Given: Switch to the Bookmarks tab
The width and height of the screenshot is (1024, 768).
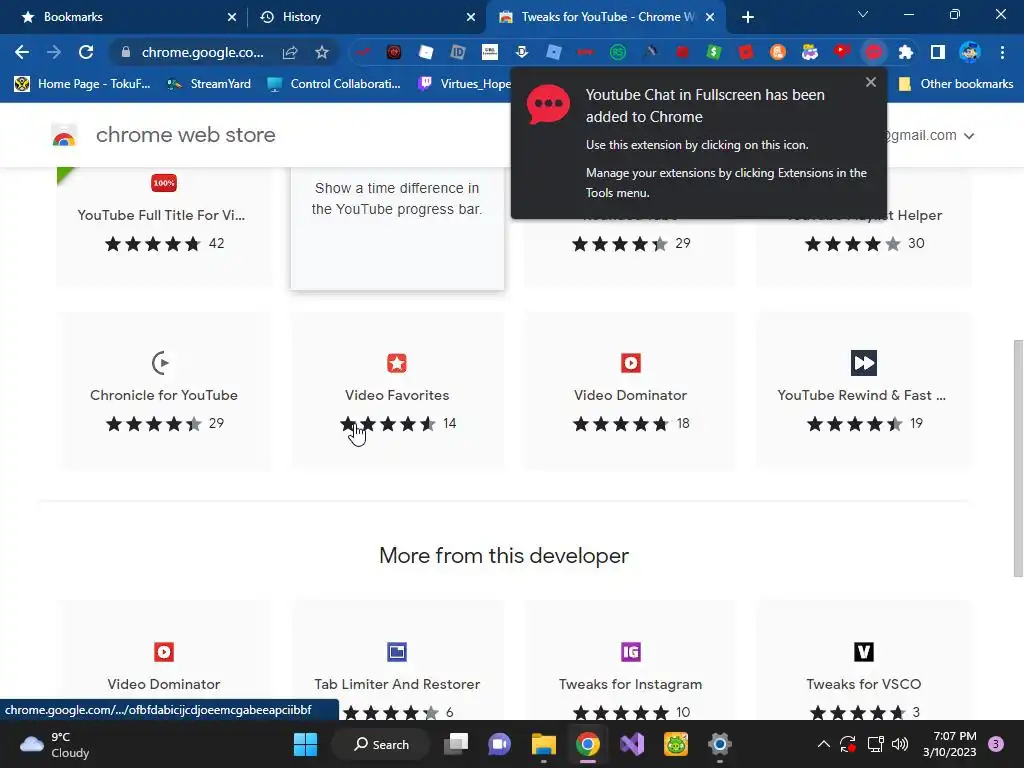Looking at the screenshot, I should coord(124,17).
